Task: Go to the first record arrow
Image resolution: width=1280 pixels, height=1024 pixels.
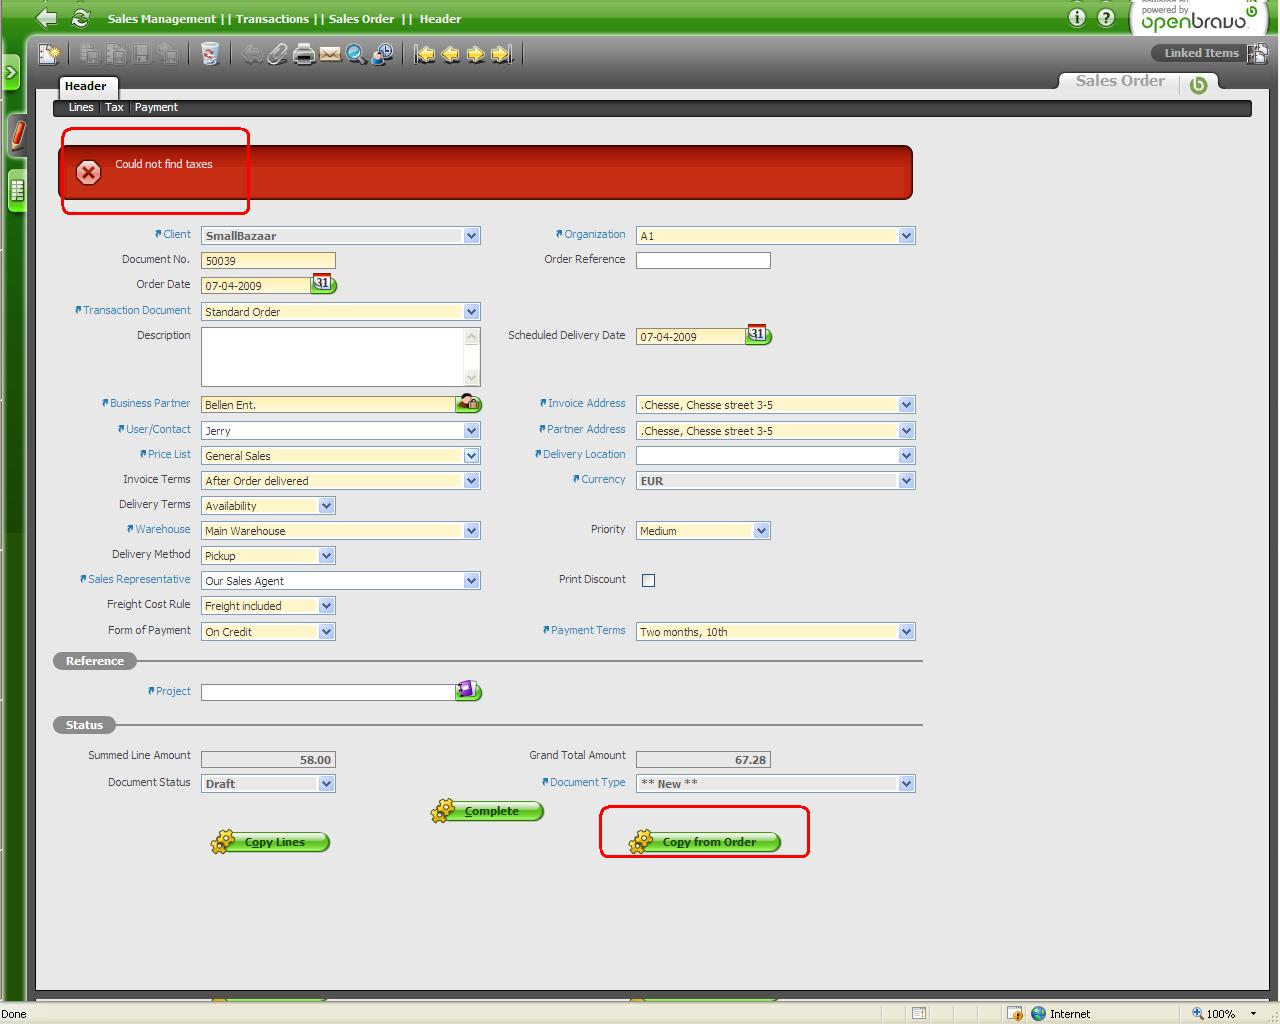Action: (425, 54)
